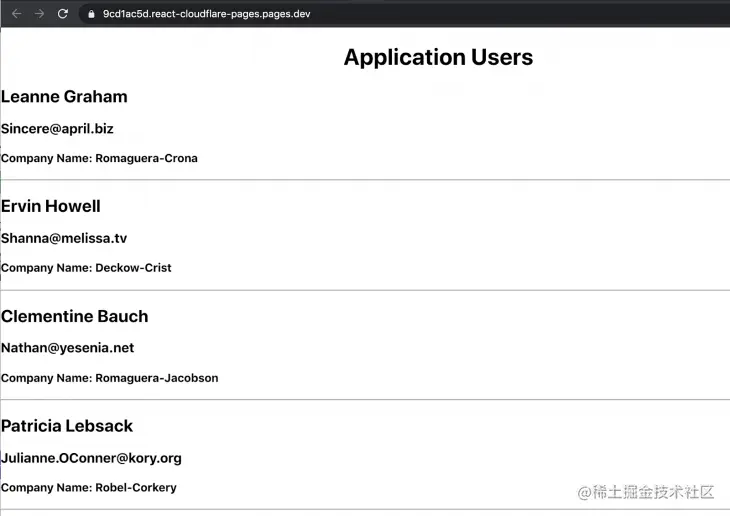Click Company Name: Deckow-Crist
The width and height of the screenshot is (730, 516).
(86, 268)
